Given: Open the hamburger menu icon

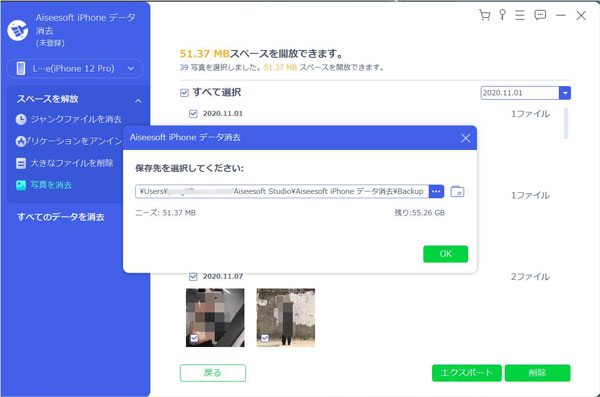Looking at the screenshot, I should point(520,15).
